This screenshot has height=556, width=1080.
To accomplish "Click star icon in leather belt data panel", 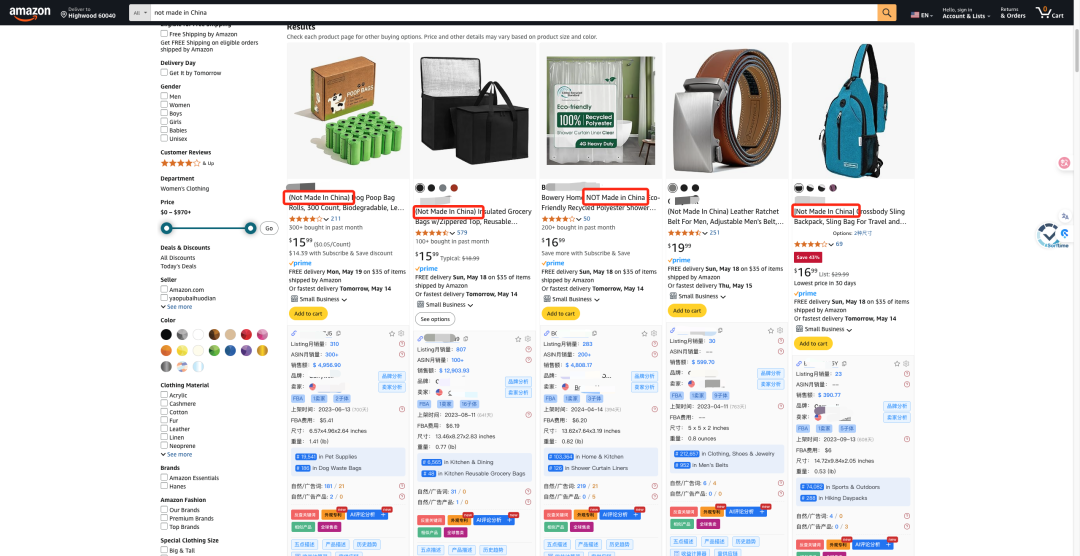I will coord(771,331).
